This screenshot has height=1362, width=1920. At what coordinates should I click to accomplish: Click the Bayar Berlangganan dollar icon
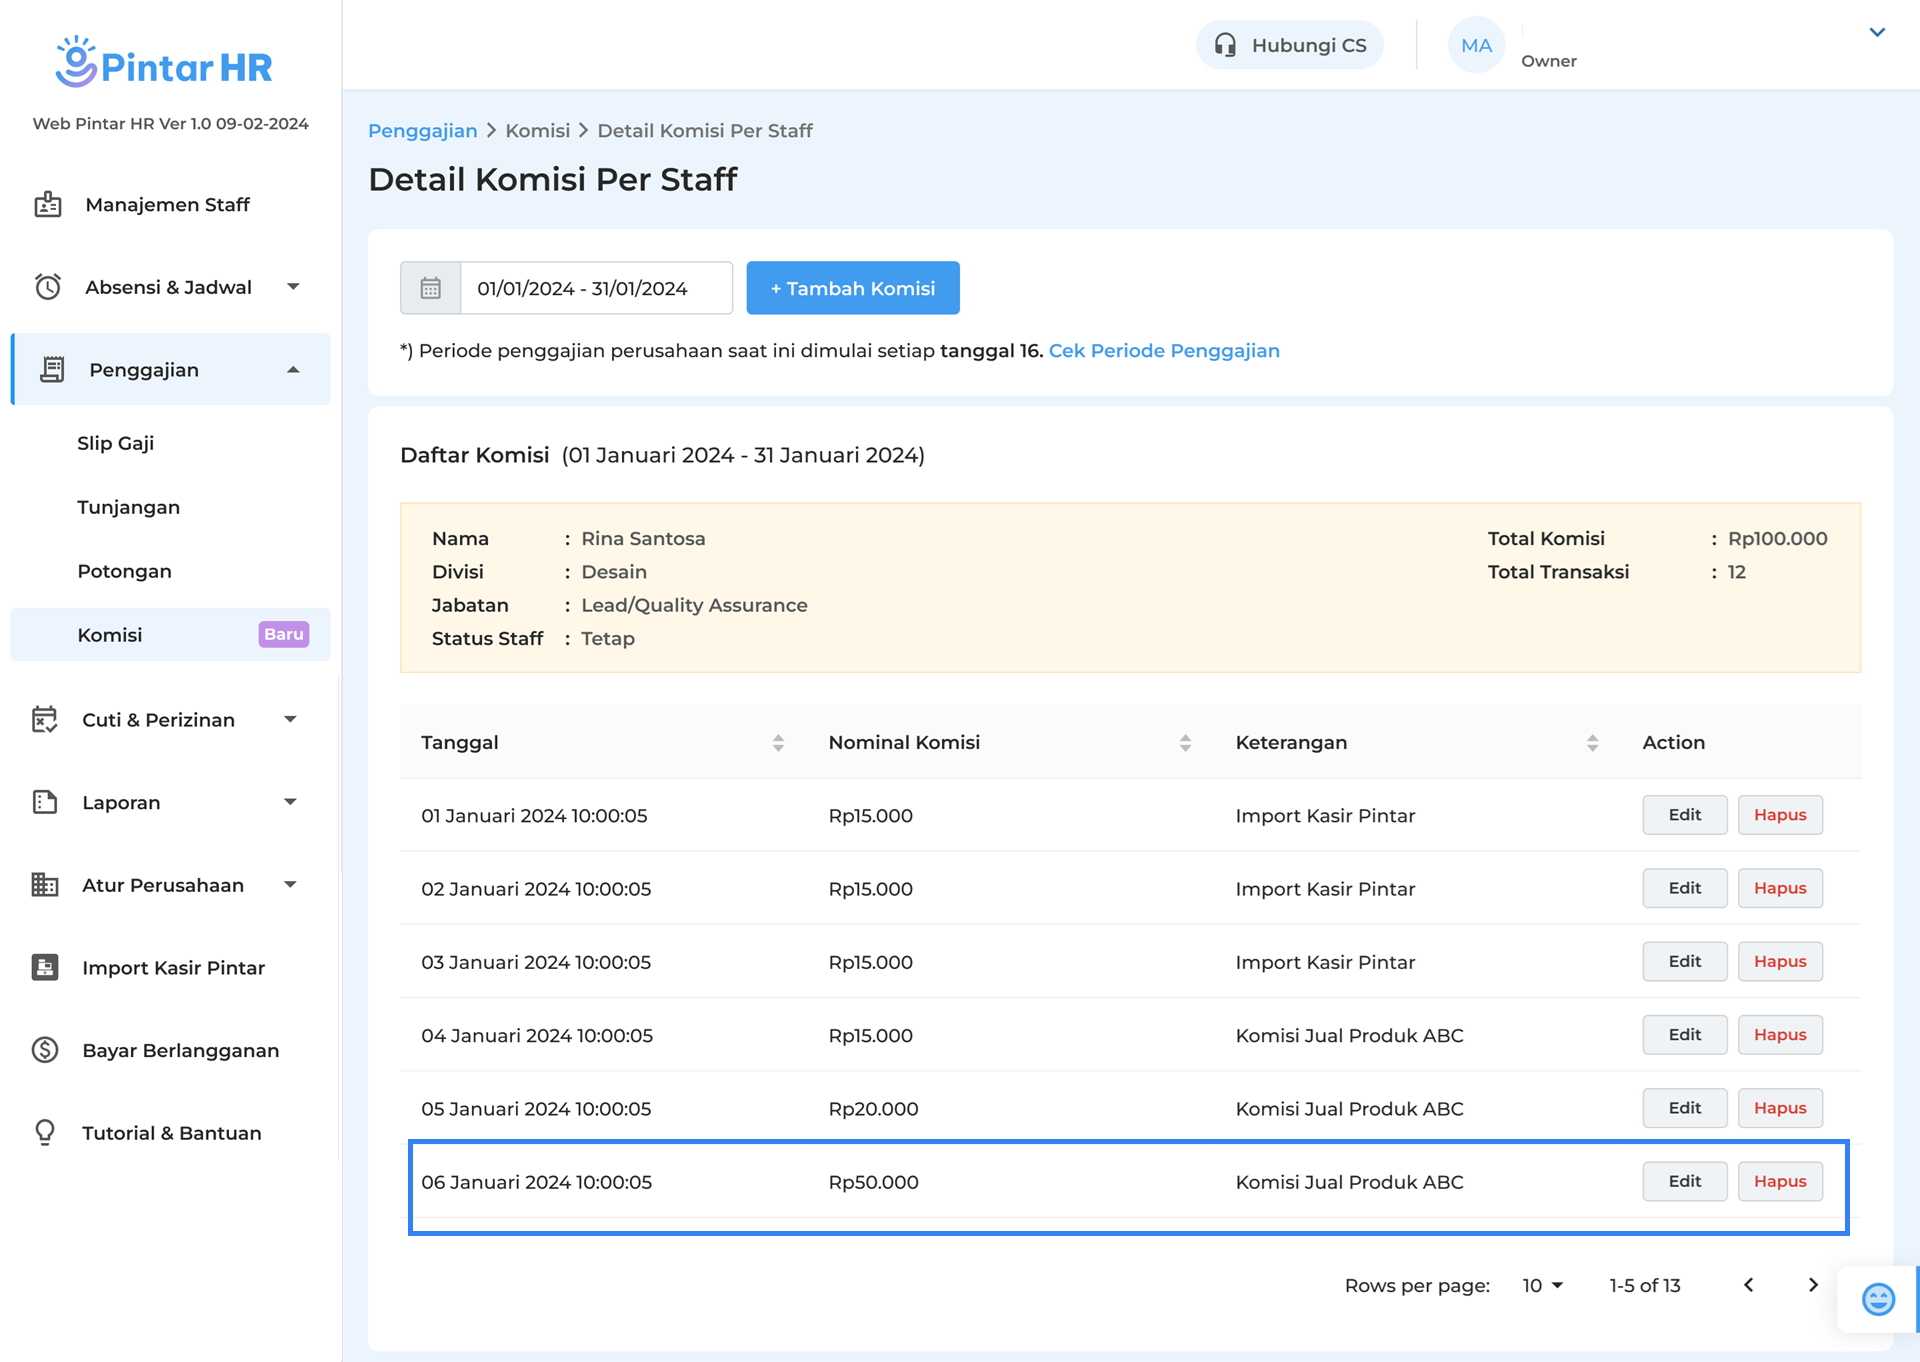coord(45,1050)
